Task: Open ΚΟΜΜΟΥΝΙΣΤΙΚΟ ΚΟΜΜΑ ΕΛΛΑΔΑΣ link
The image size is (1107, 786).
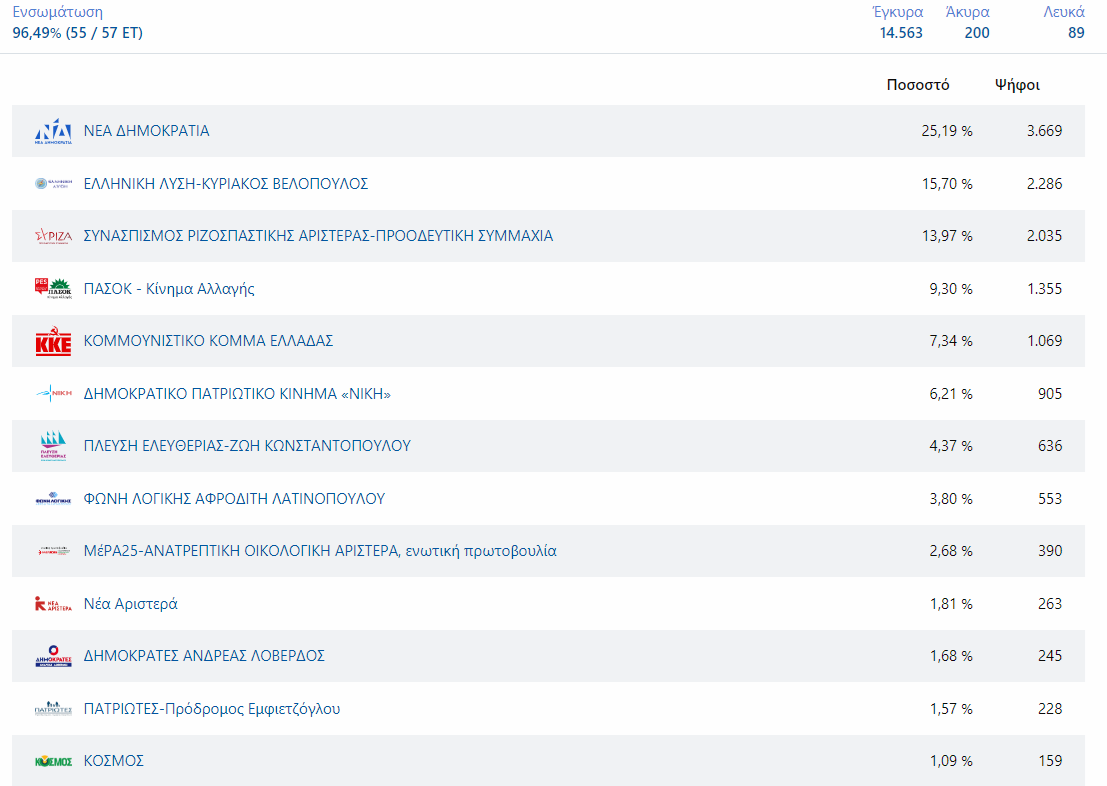Action: 208,341
